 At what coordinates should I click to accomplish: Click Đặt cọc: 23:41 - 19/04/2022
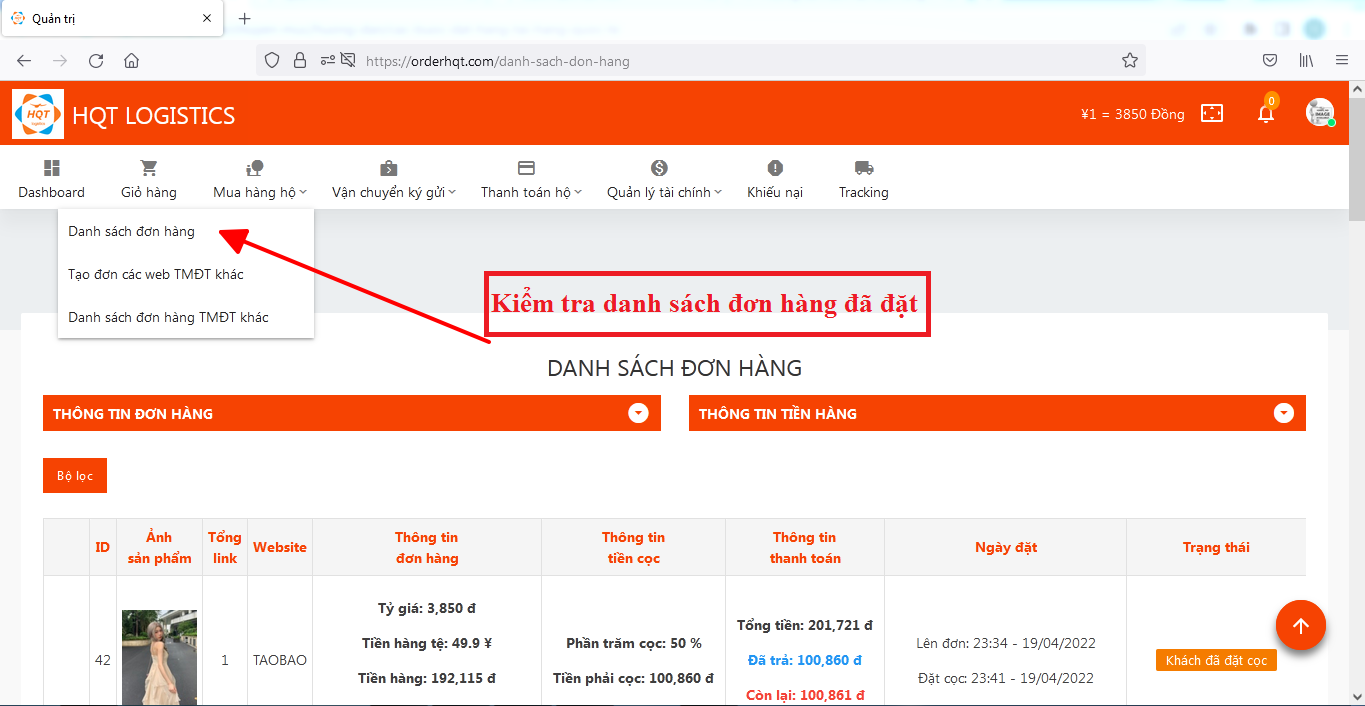1006,678
